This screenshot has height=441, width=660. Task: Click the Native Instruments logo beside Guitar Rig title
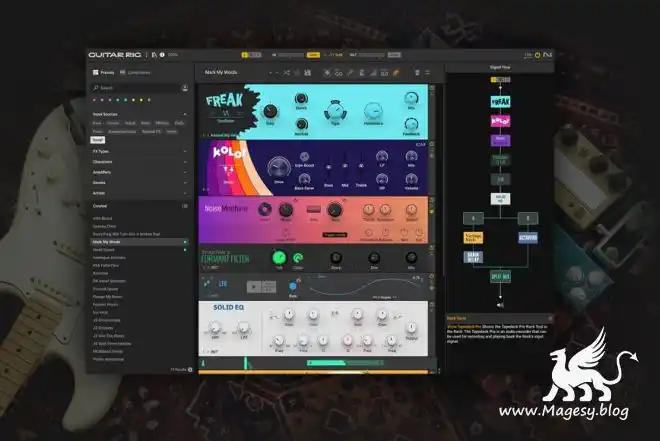tap(154, 55)
